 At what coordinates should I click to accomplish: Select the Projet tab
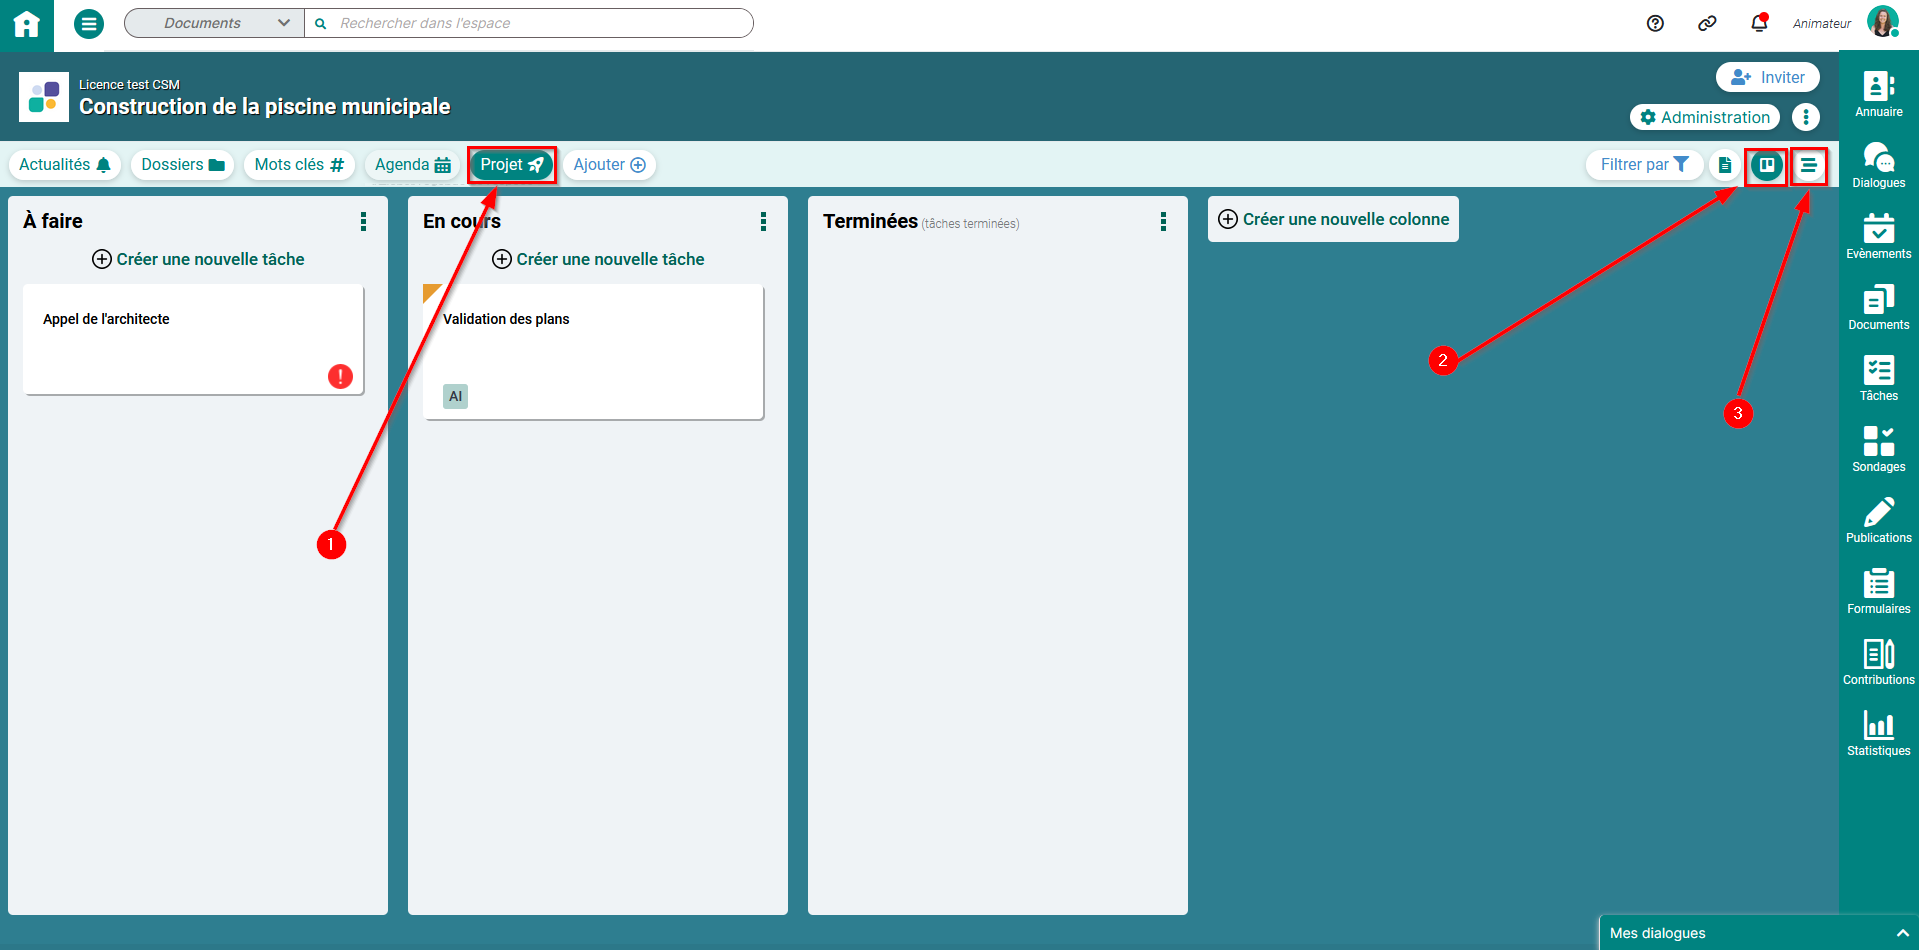[512, 165]
